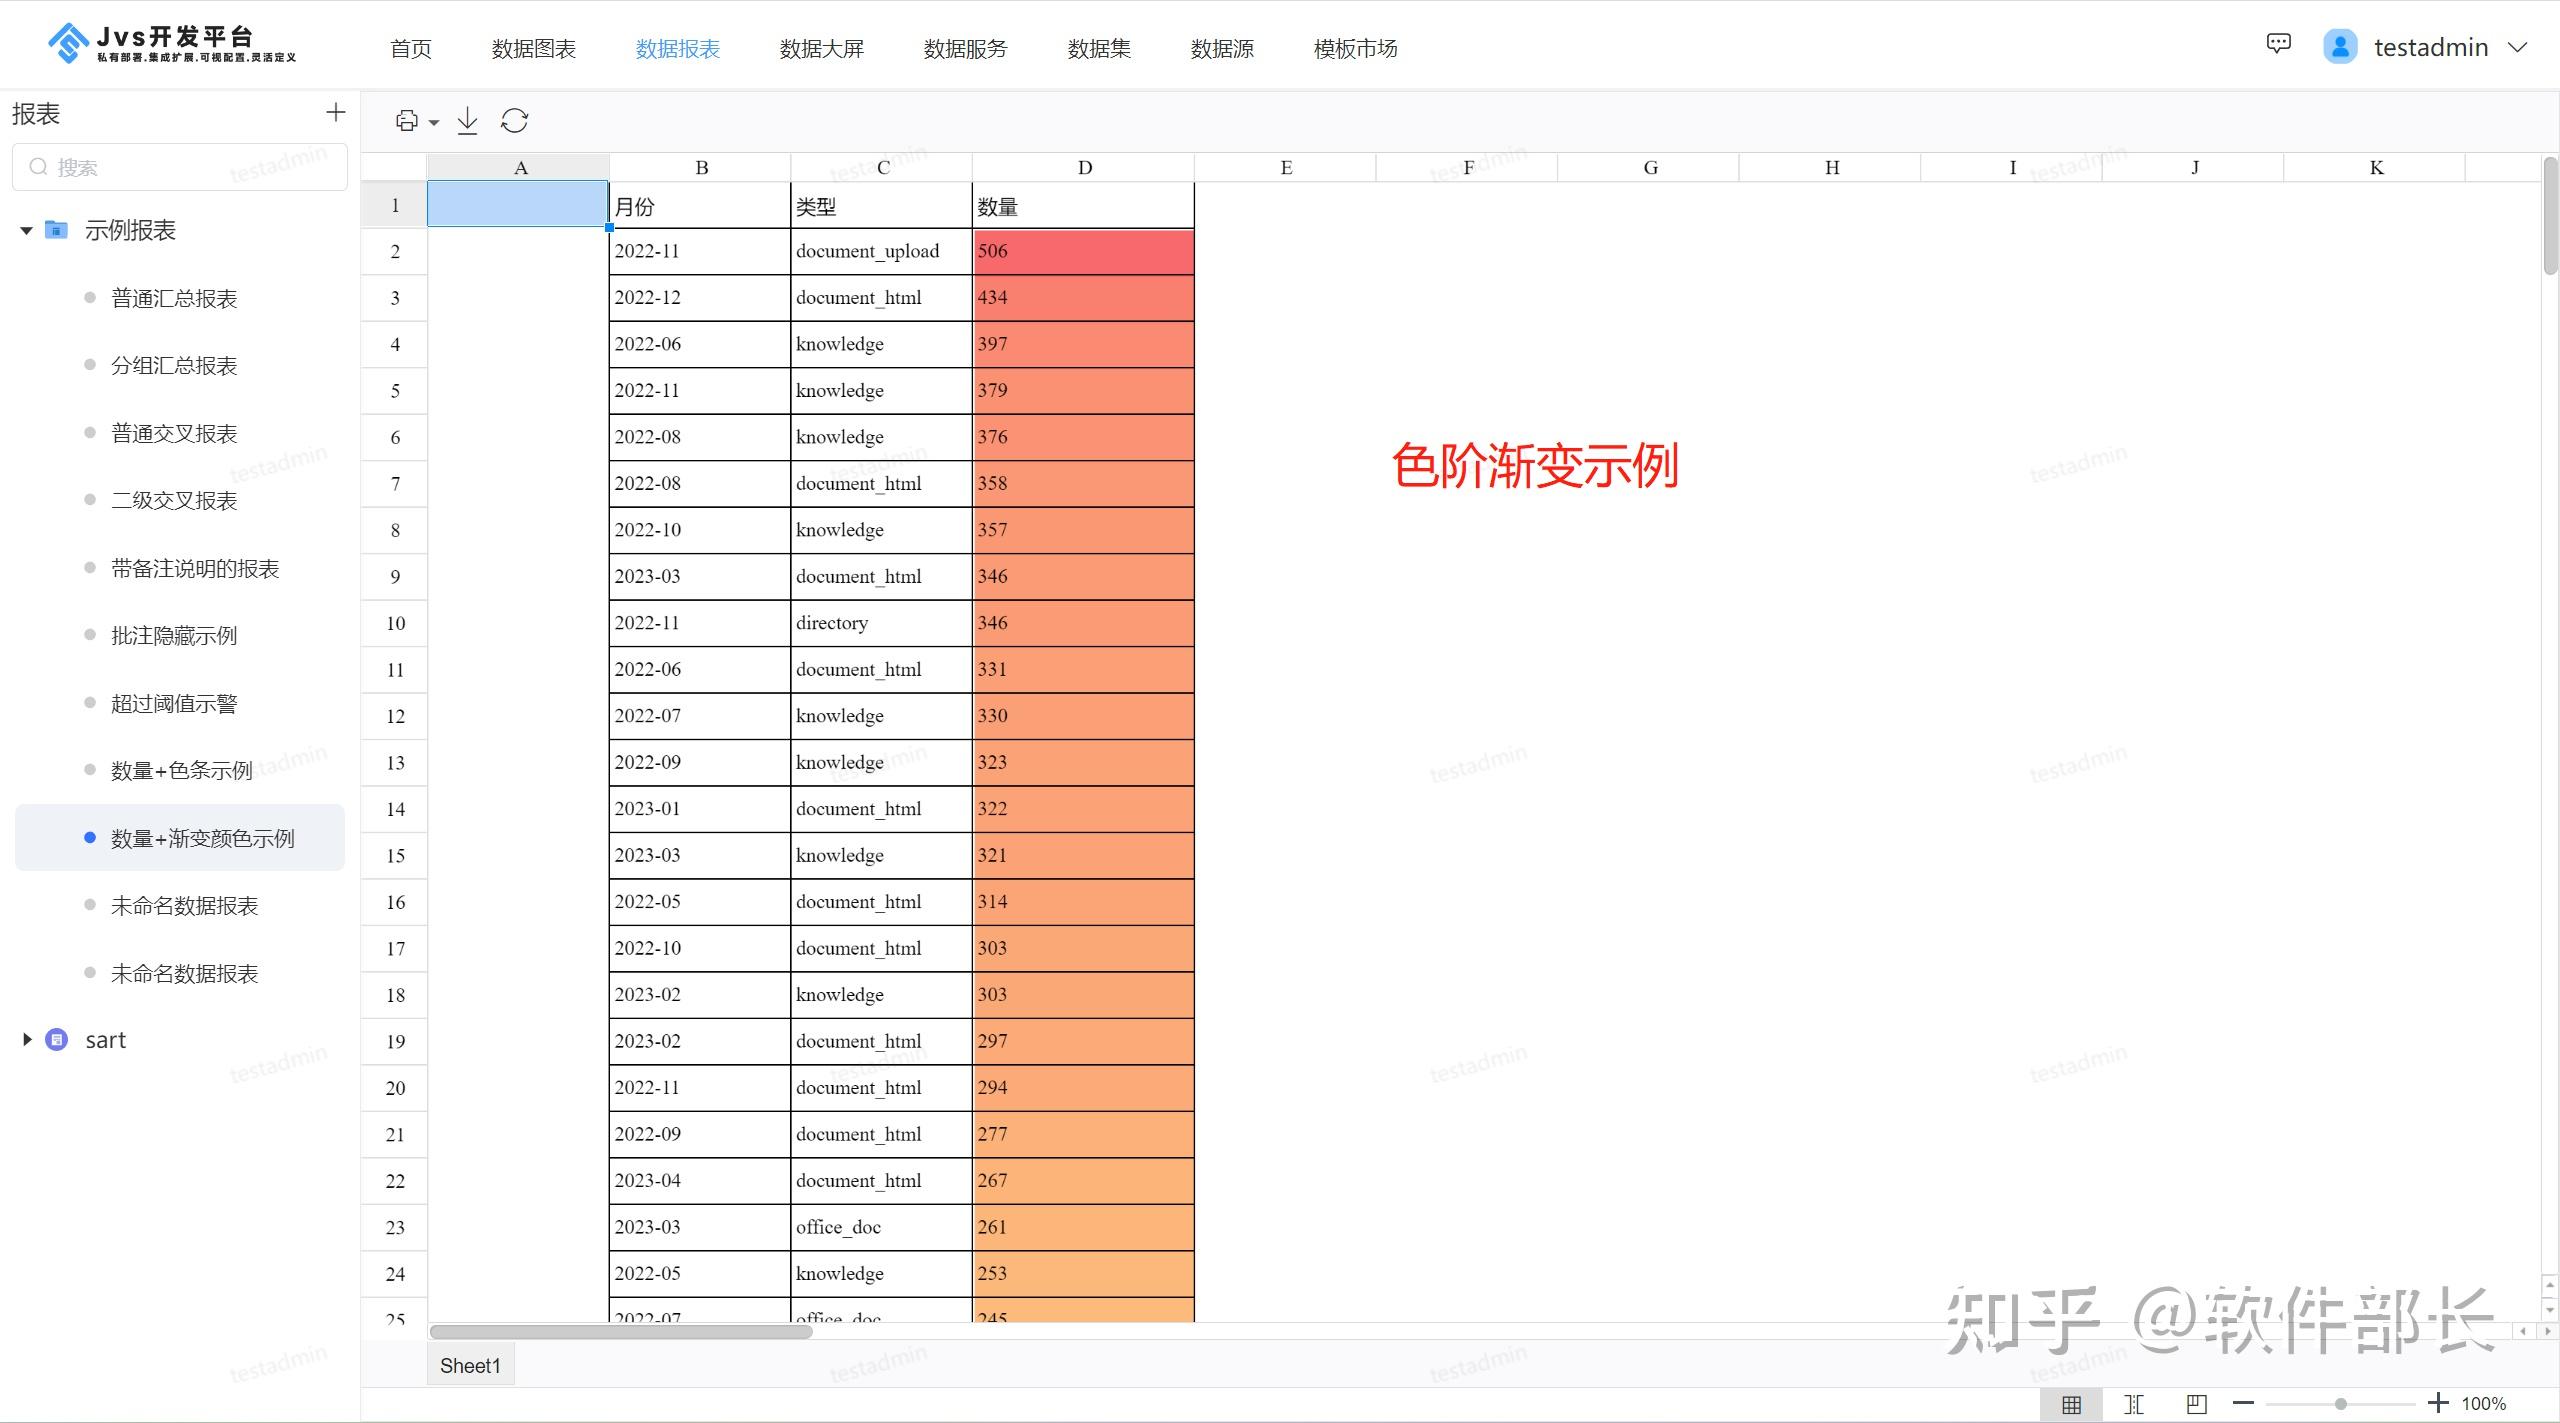The width and height of the screenshot is (2560, 1423).
Task: Click the search magnifier in the report sidebar
Action: point(38,166)
